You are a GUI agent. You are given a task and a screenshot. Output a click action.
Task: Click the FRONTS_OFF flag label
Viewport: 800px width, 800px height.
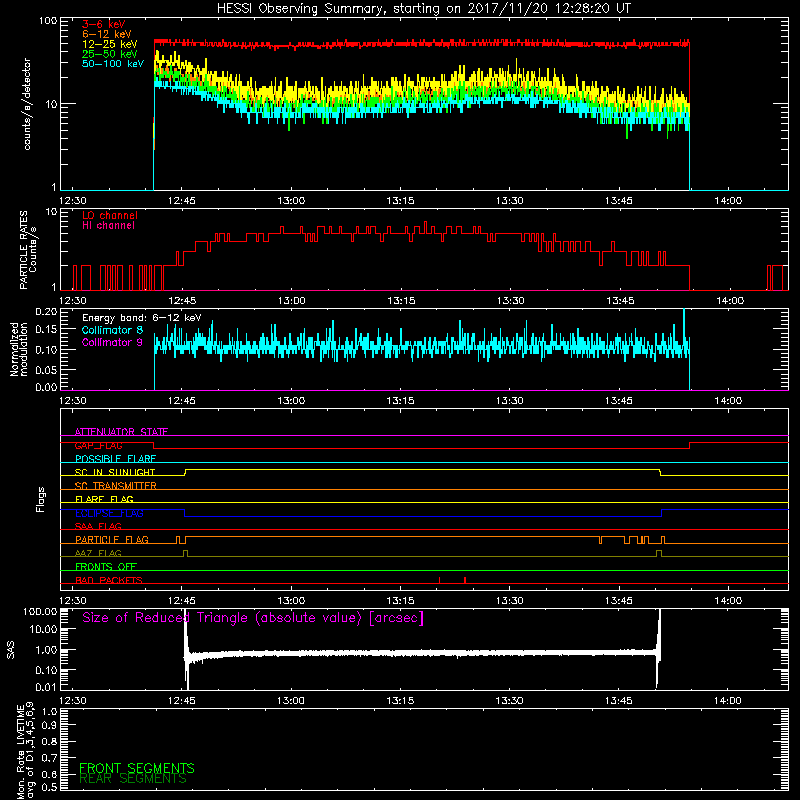click(x=106, y=567)
